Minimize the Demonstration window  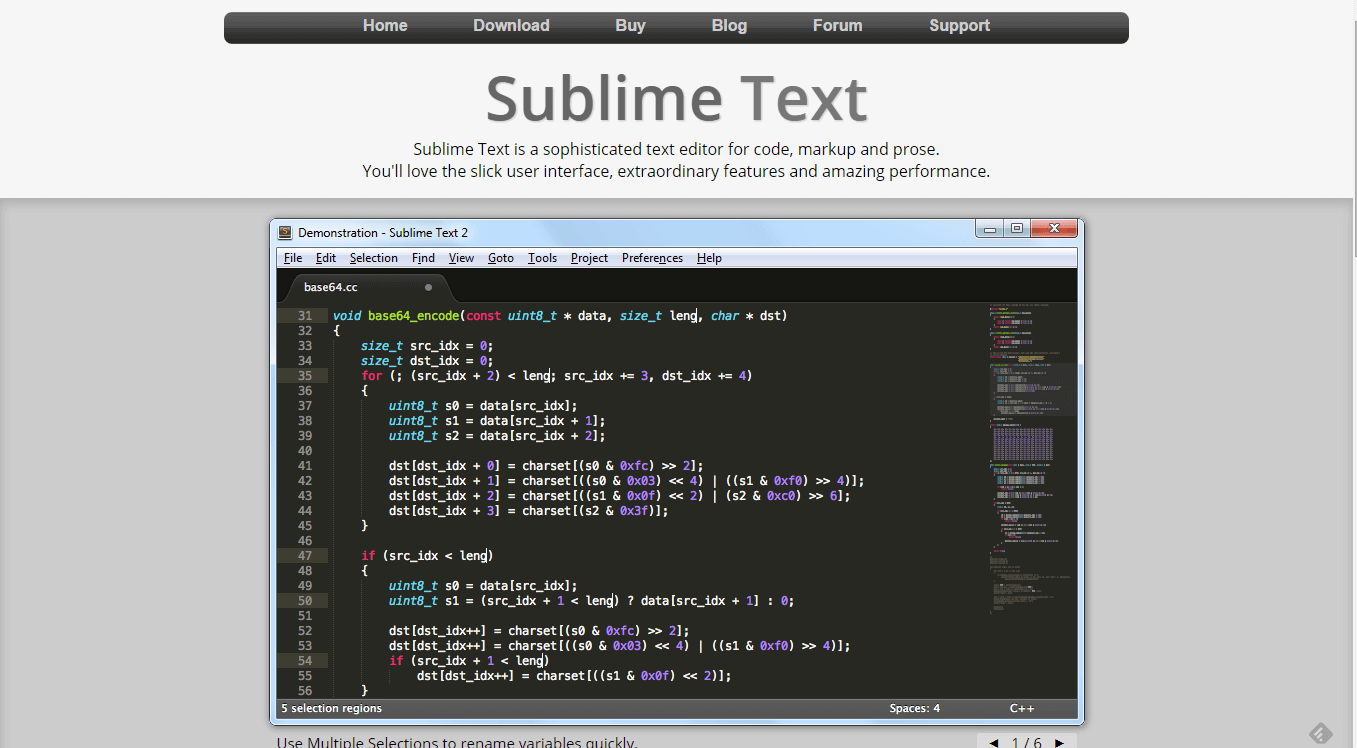coord(990,229)
